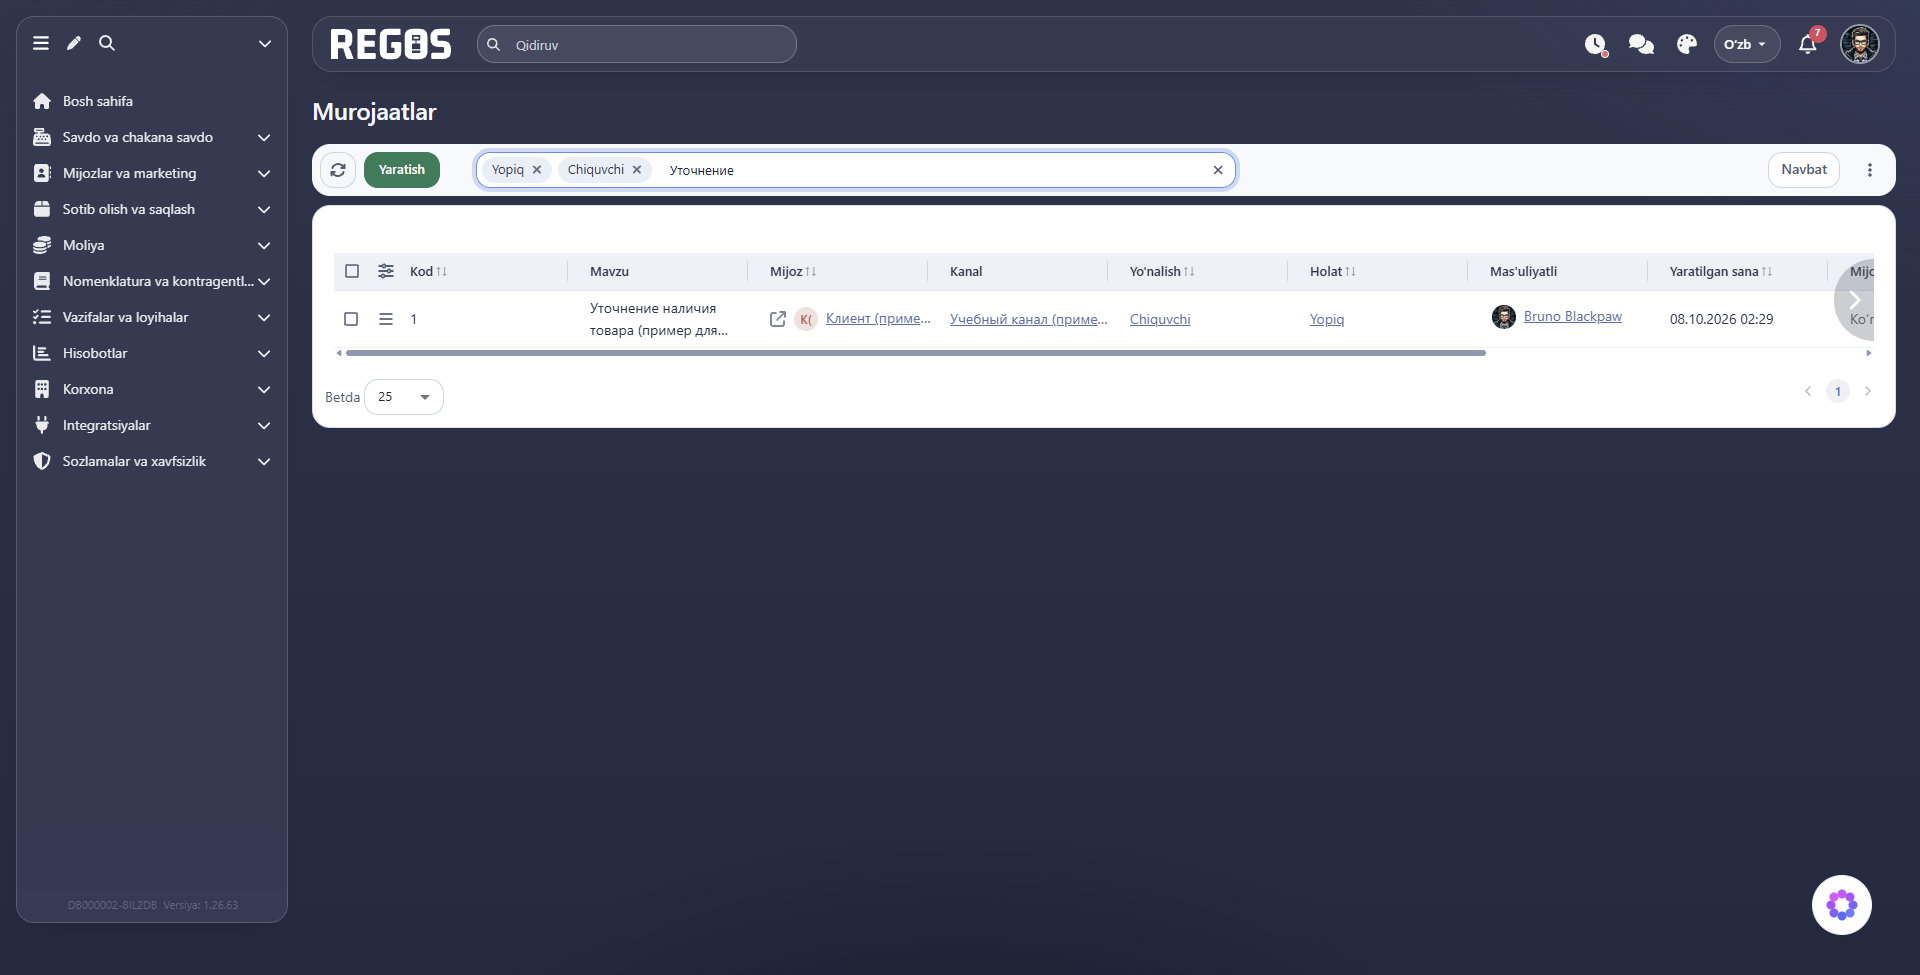Tick the select-all checkbox in table header
The image size is (1920, 975).
352,271
